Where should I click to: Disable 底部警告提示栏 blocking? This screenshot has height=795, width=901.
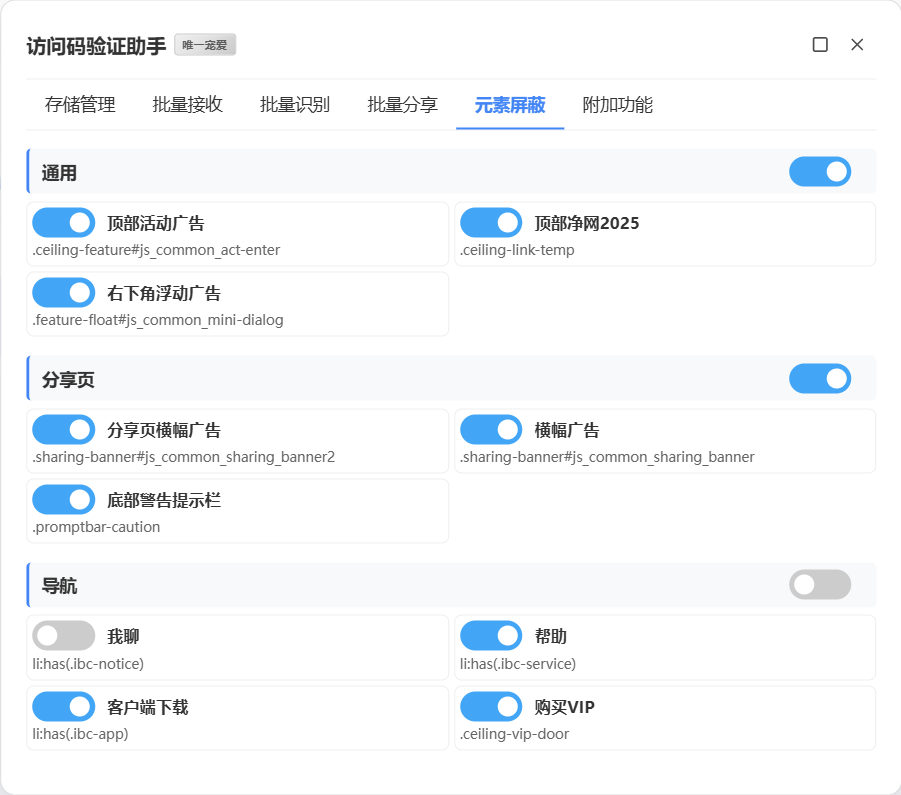pos(64,500)
